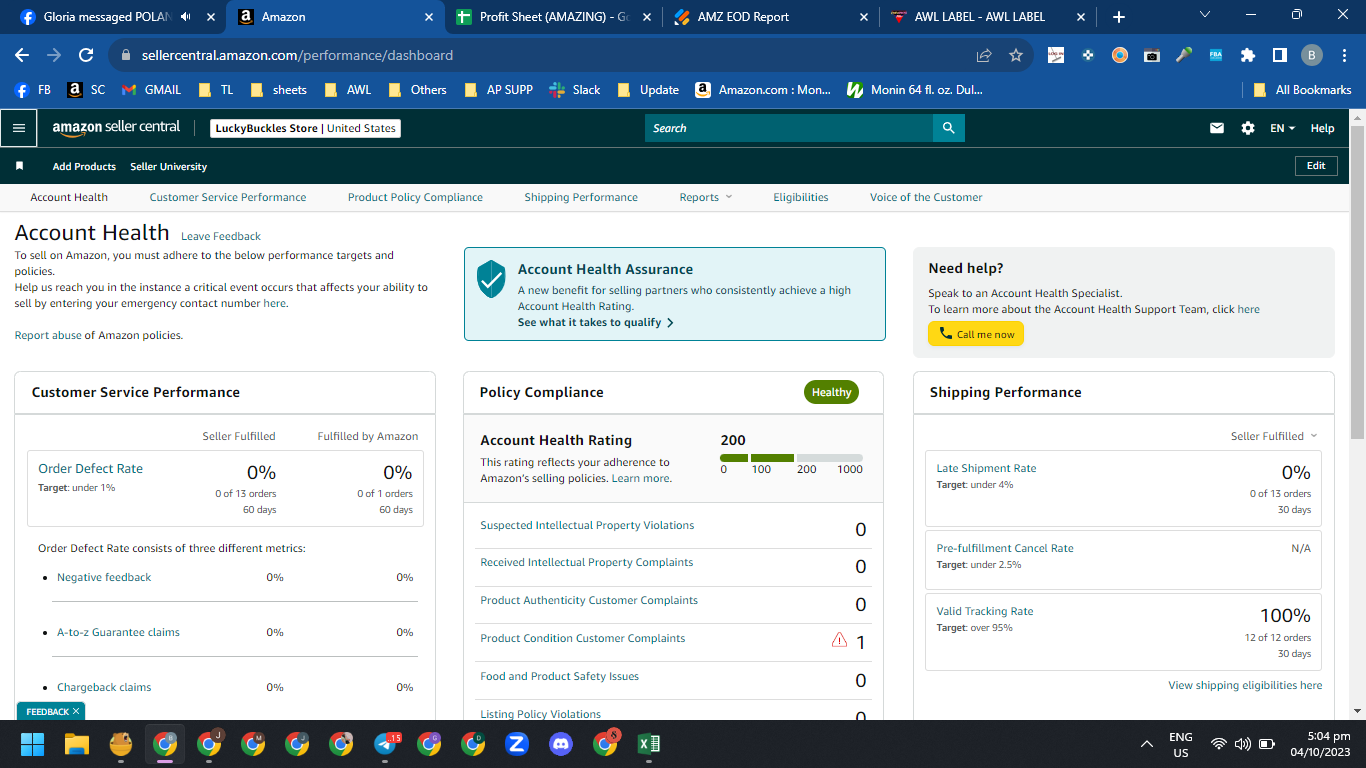Open a new browser tab with plus
The width and height of the screenshot is (1366, 768).
[x=1119, y=17]
